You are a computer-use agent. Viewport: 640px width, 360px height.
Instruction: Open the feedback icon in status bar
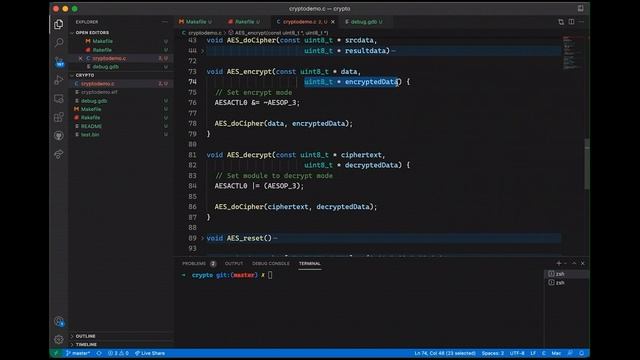[x=571, y=353]
